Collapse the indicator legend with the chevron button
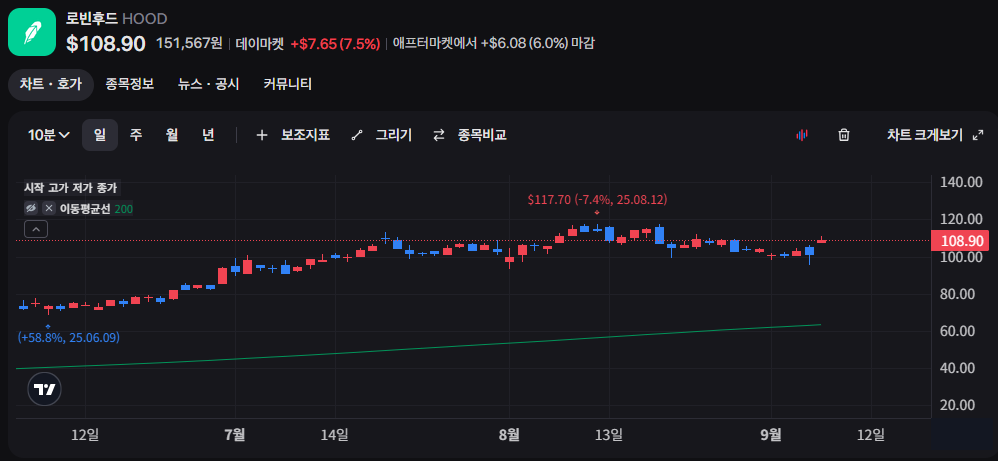 [x=36, y=229]
